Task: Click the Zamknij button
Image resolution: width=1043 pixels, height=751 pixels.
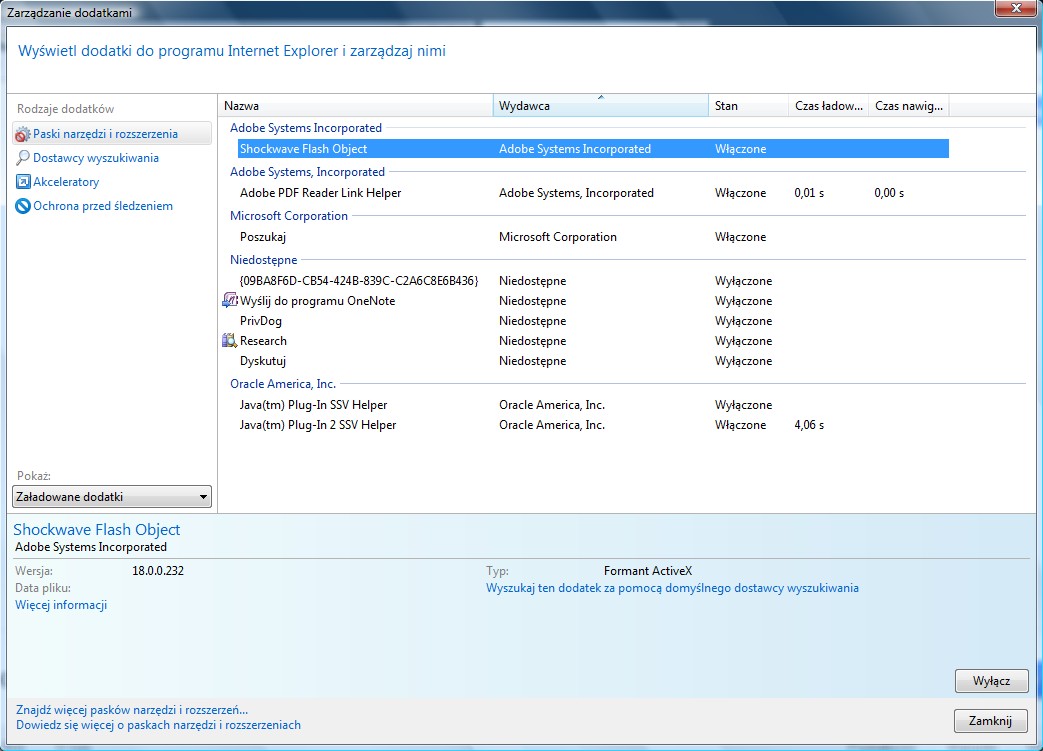Action: tap(990, 720)
